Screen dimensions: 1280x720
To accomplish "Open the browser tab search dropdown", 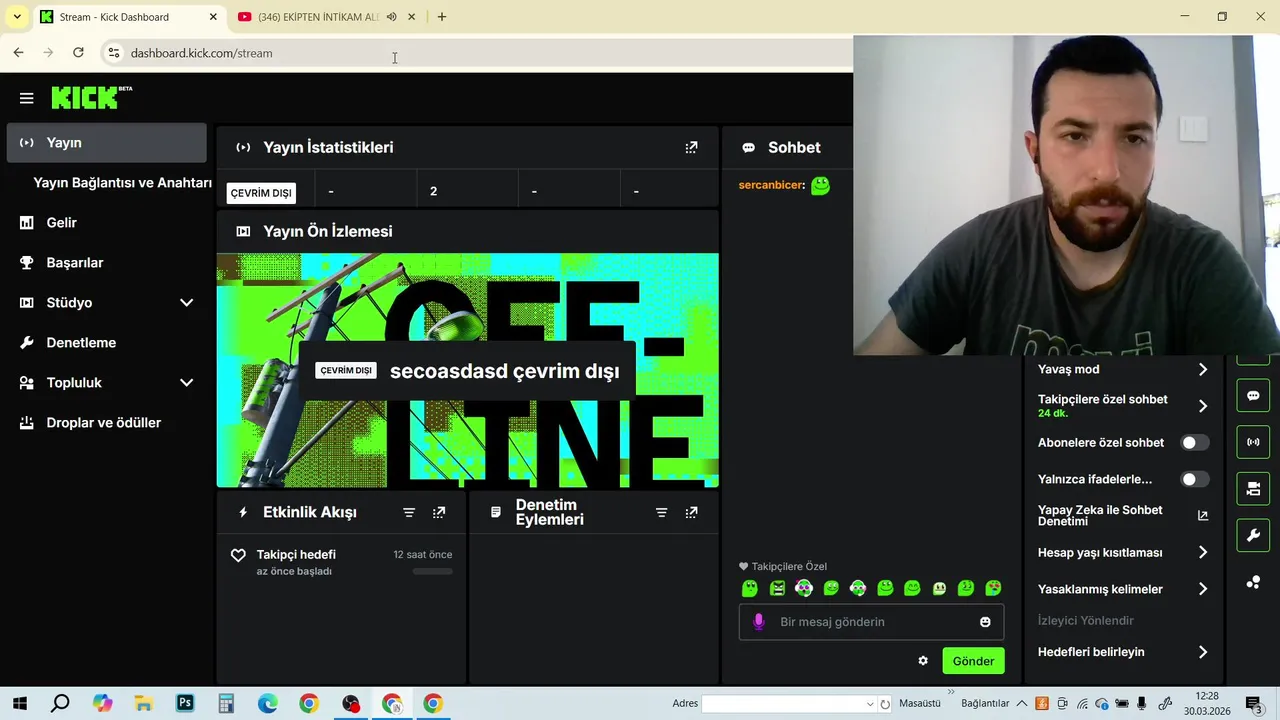I will coord(17,17).
